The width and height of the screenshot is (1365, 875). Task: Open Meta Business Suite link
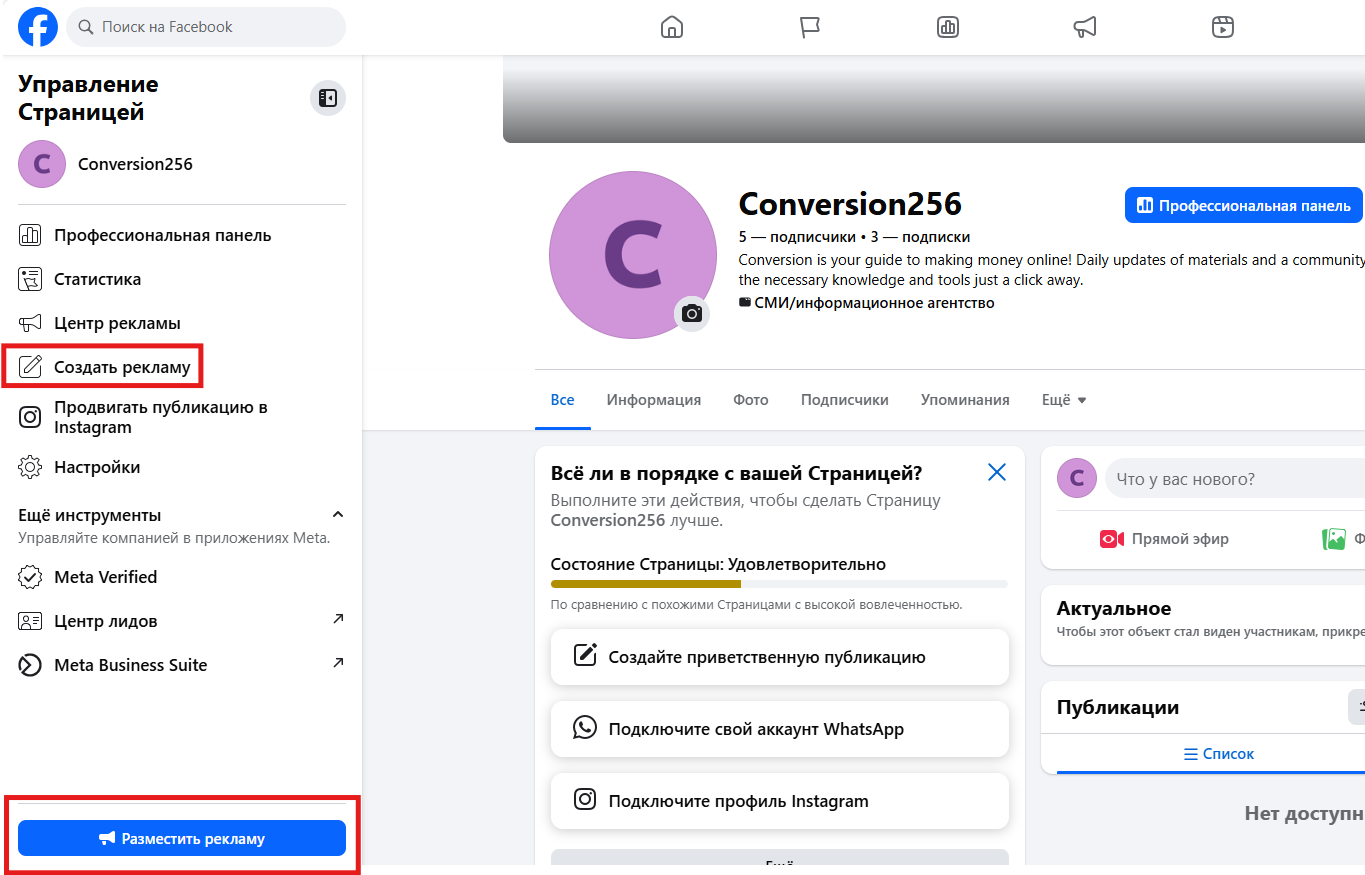pos(135,664)
